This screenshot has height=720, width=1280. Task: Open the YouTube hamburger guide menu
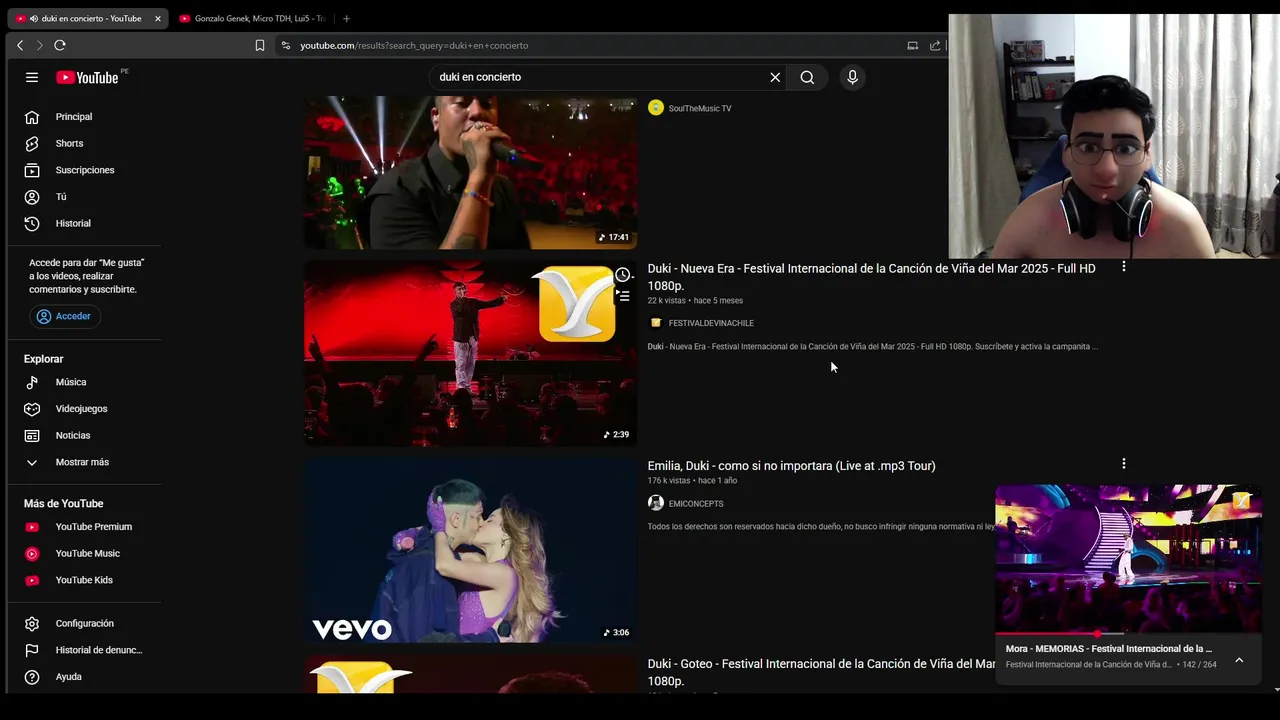(32, 77)
